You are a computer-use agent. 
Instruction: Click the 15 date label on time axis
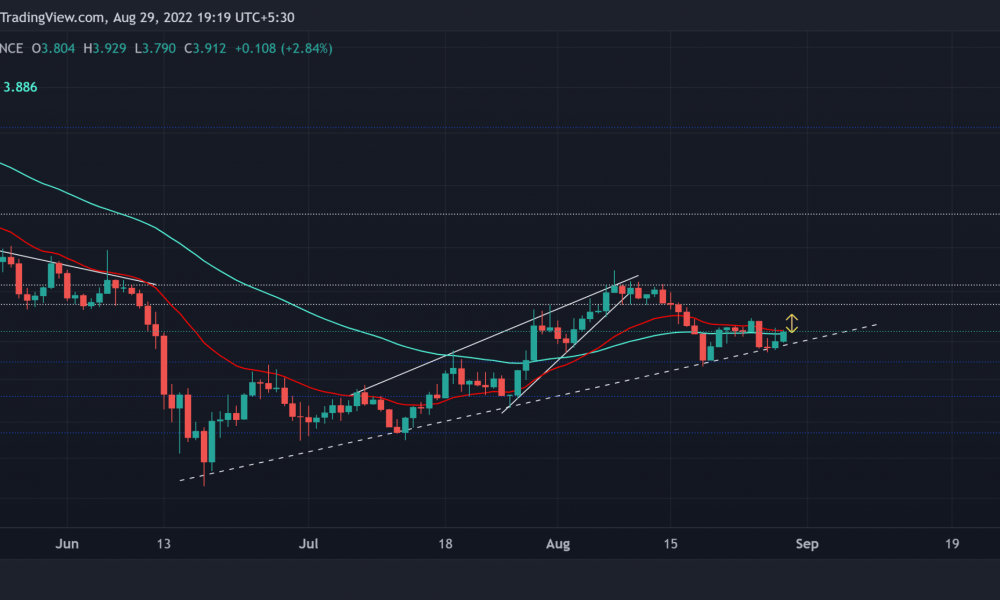[670, 544]
